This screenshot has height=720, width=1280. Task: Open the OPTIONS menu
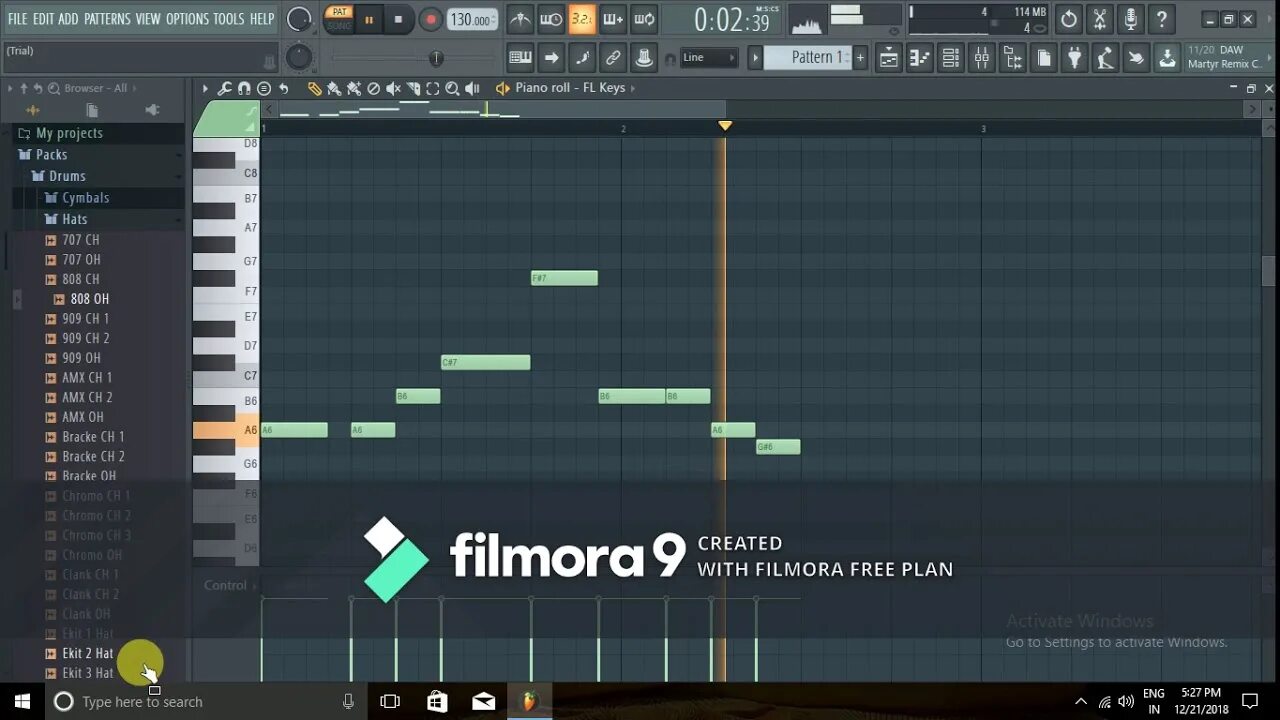coord(187,19)
